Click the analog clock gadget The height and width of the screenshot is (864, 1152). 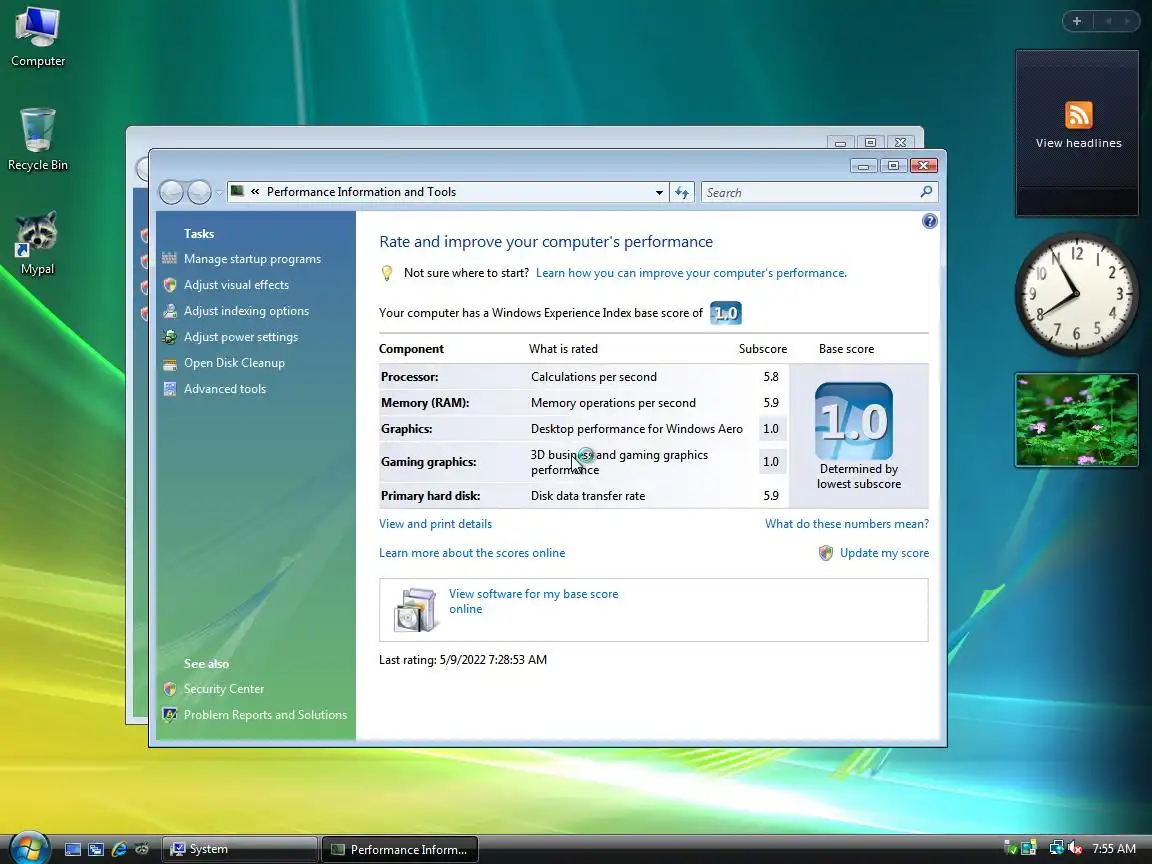coord(1076,294)
